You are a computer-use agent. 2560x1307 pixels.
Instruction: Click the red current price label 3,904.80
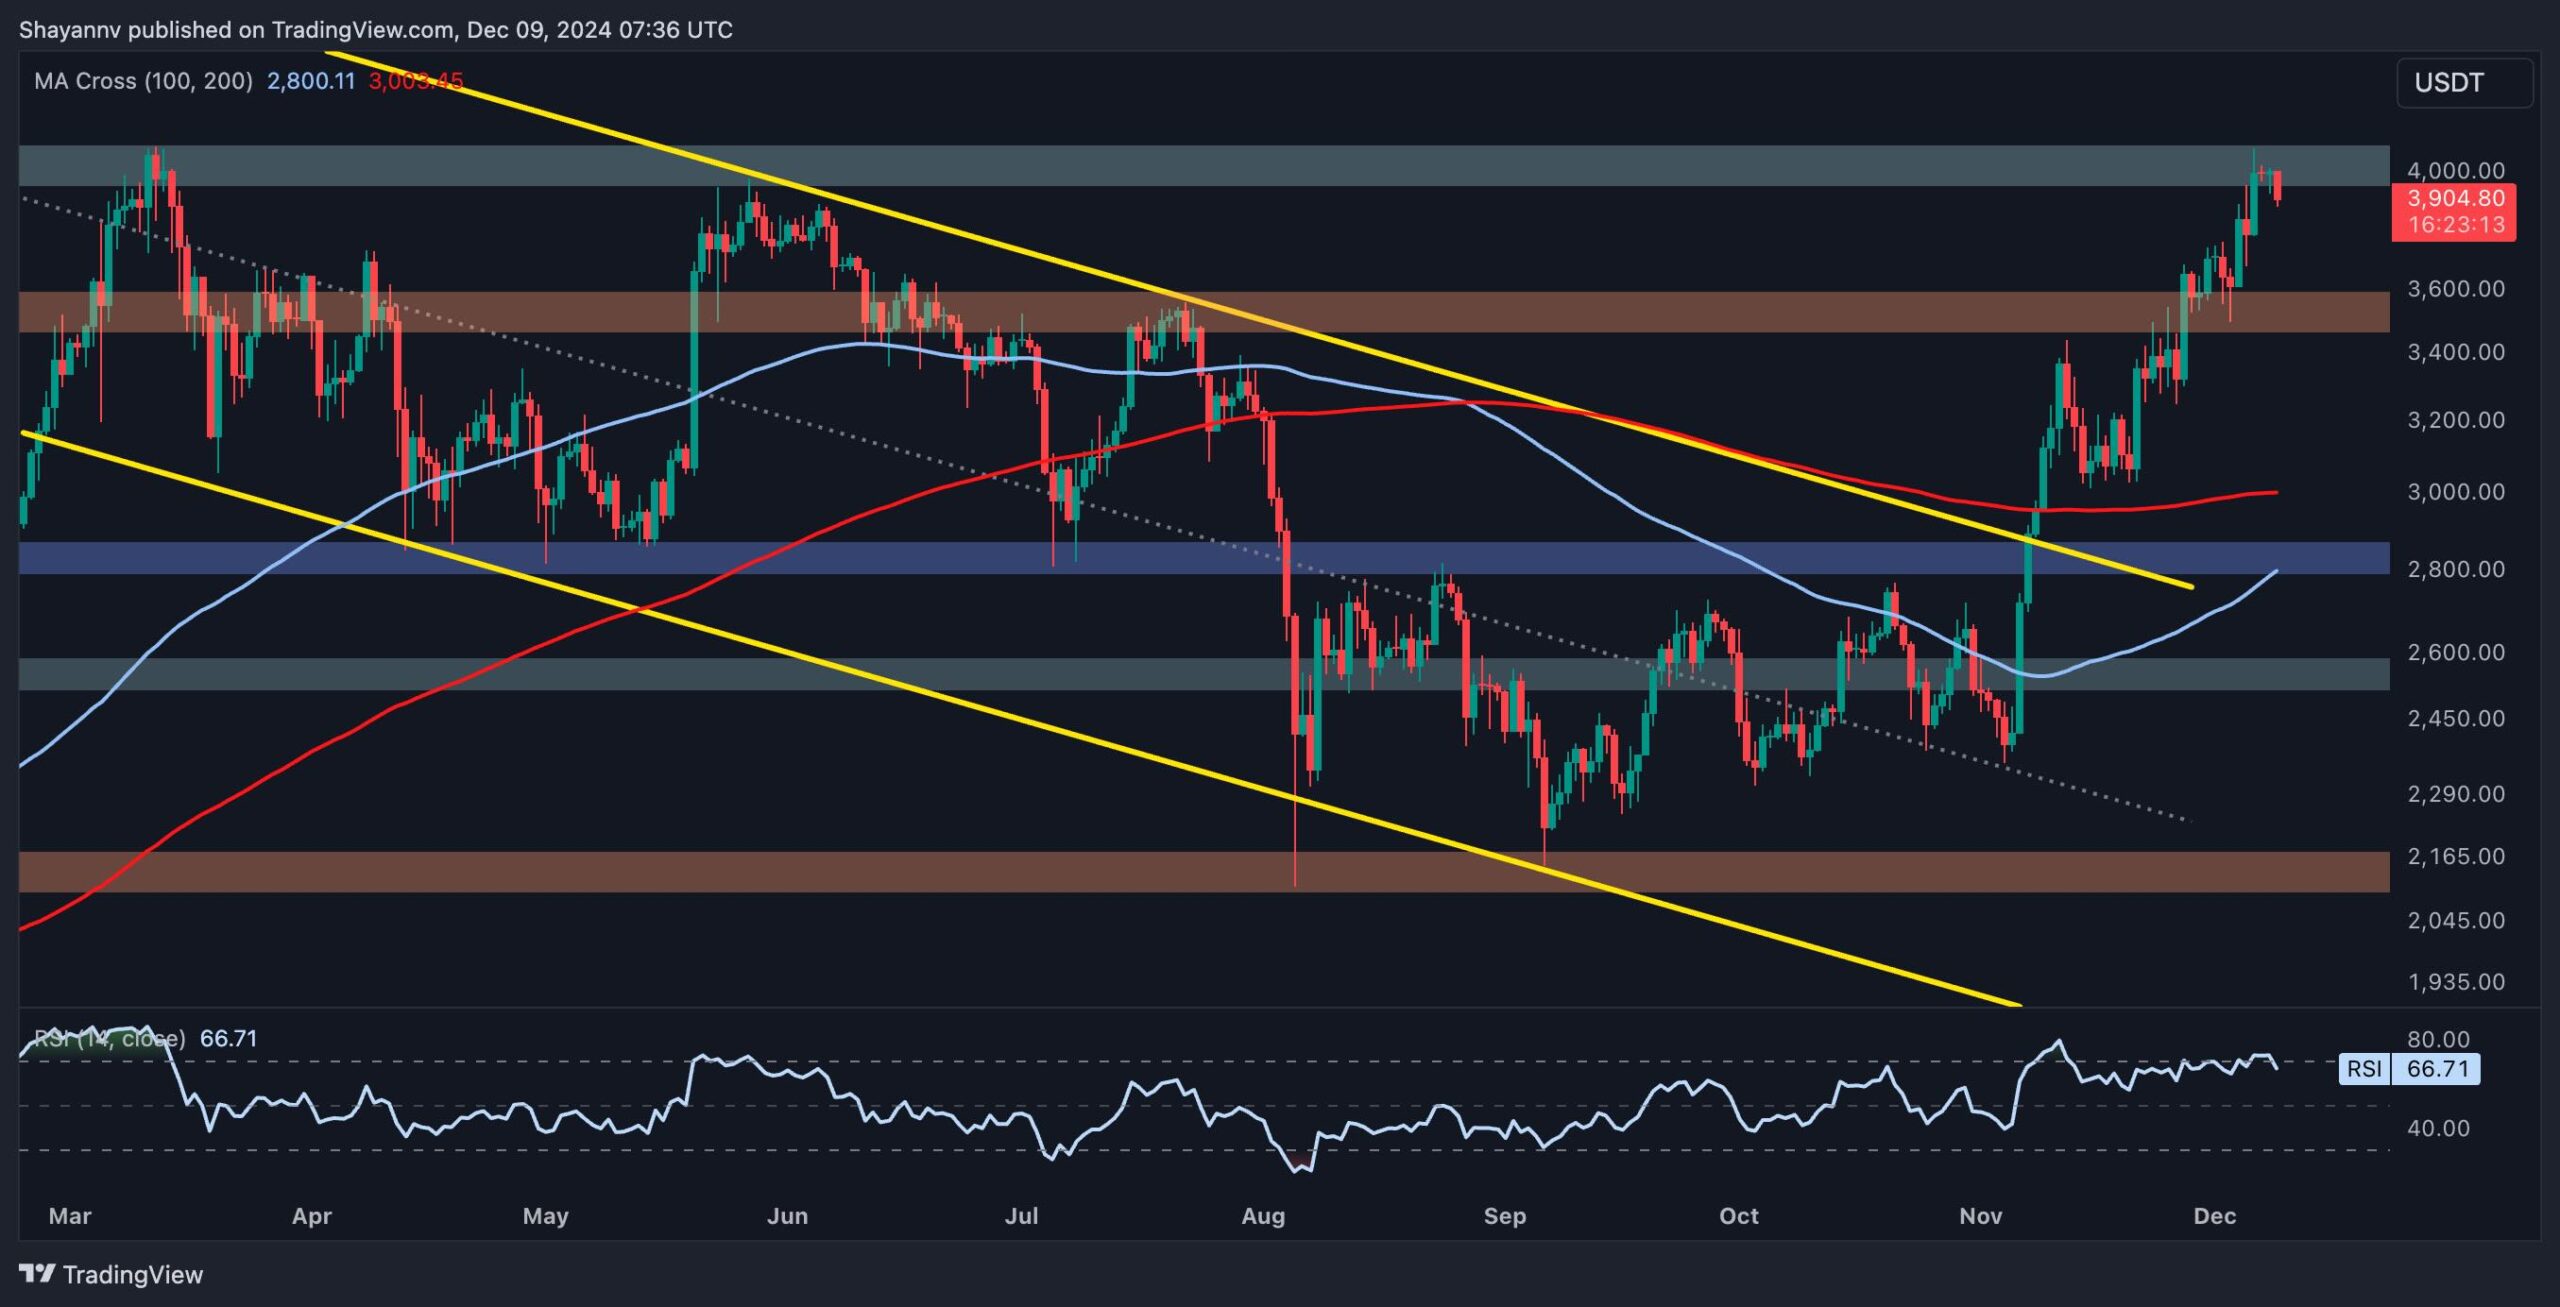point(2455,199)
